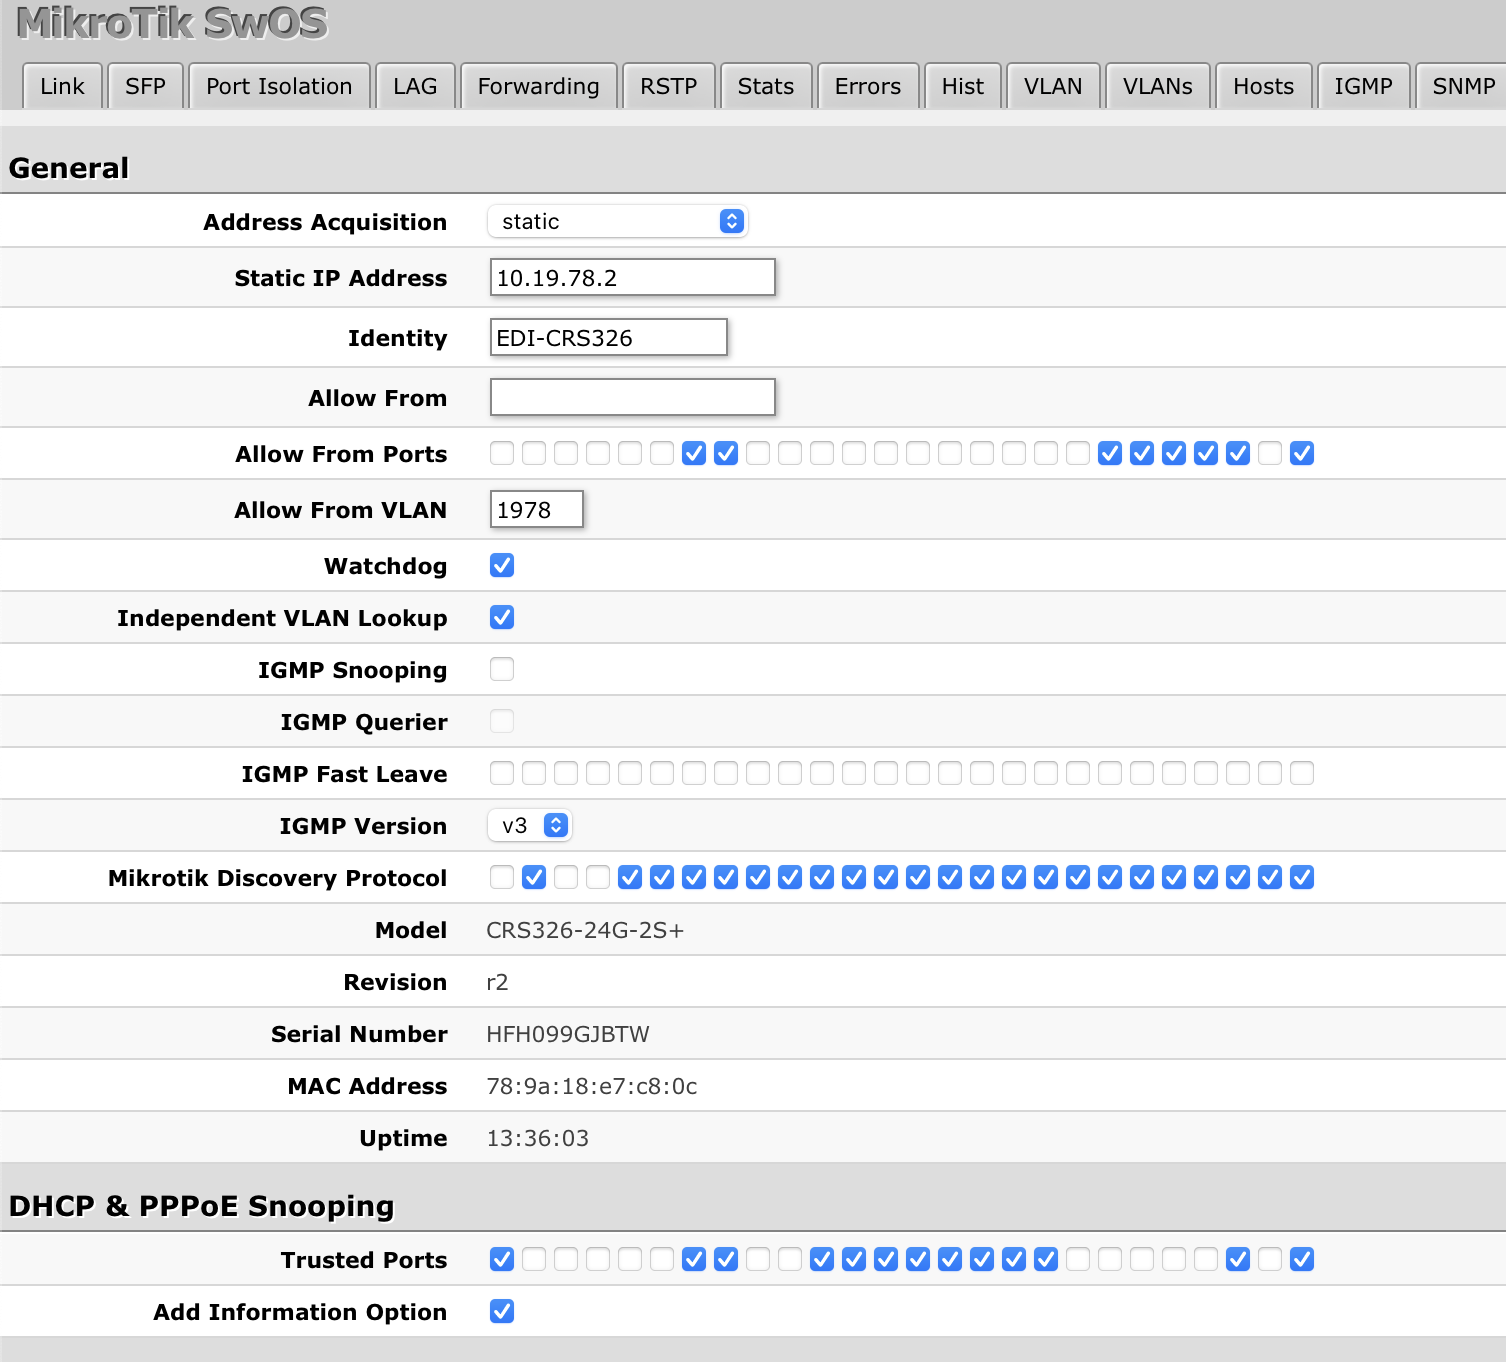This screenshot has width=1506, height=1362.
Task: Click the Trusted Ports label
Action: [364, 1260]
